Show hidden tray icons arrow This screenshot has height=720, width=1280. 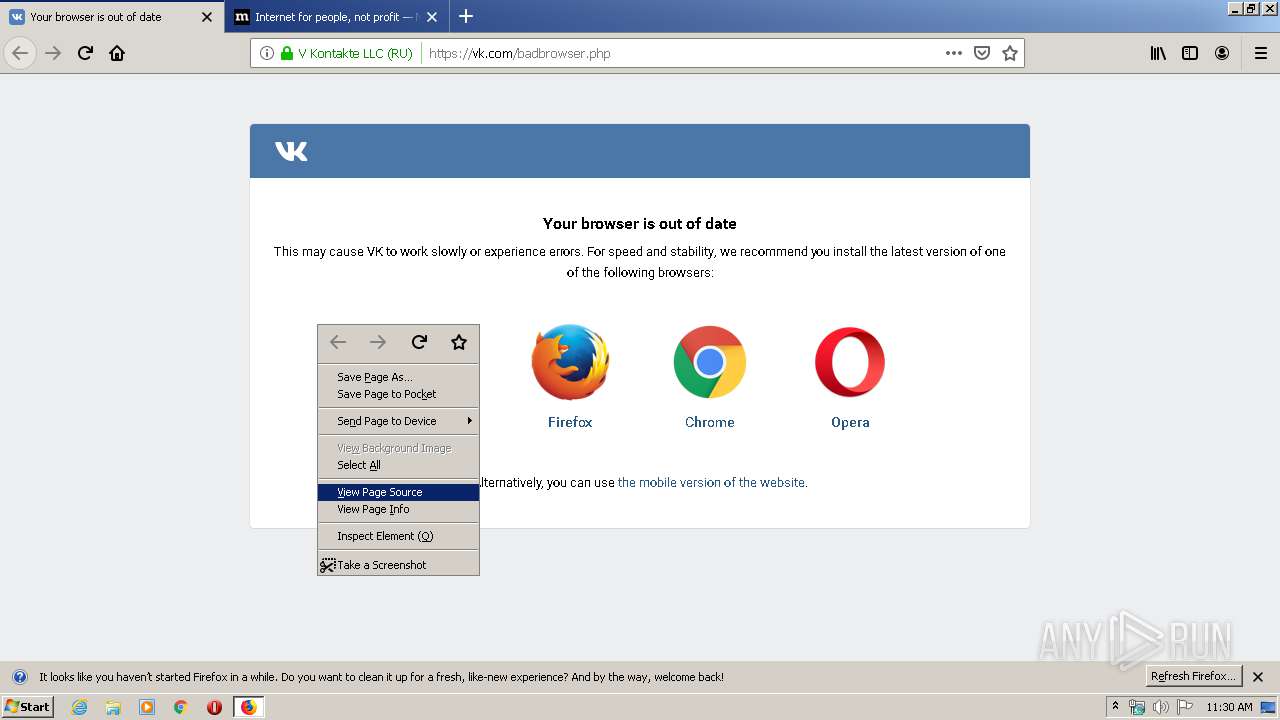point(1116,707)
